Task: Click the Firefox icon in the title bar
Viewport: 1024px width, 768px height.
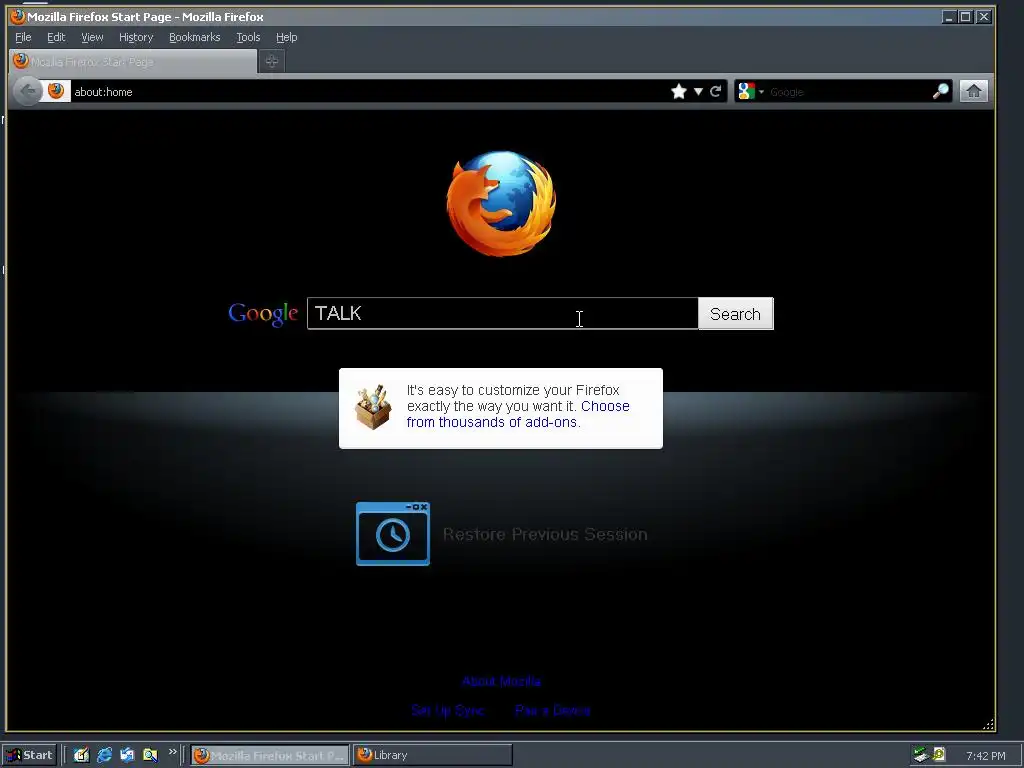Action: [x=18, y=16]
